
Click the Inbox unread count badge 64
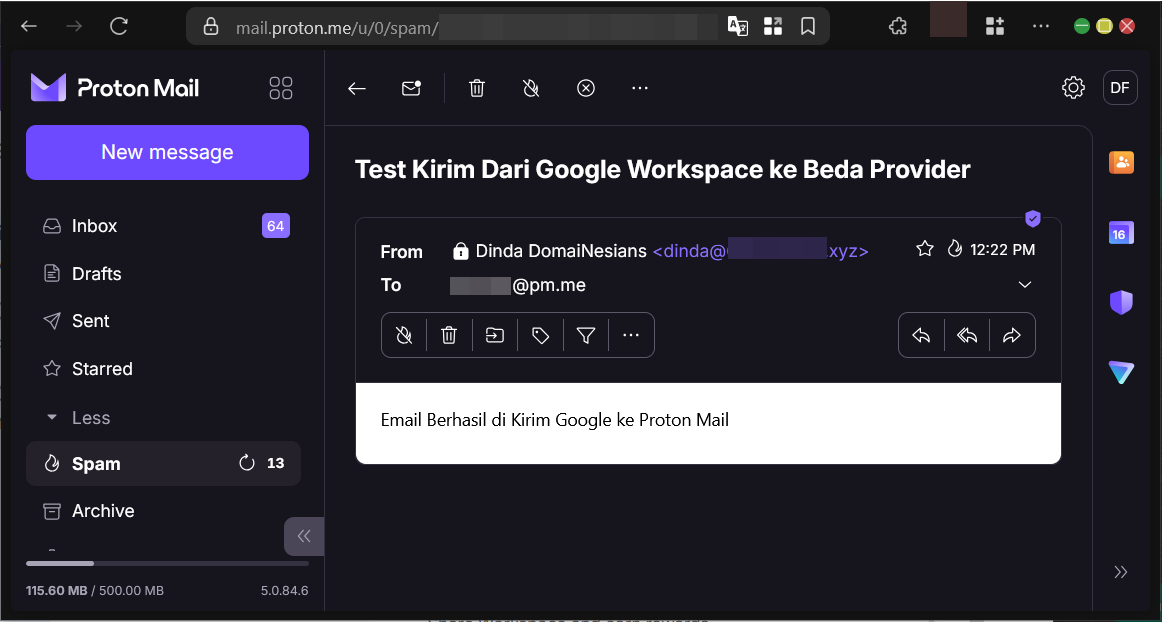tap(276, 226)
